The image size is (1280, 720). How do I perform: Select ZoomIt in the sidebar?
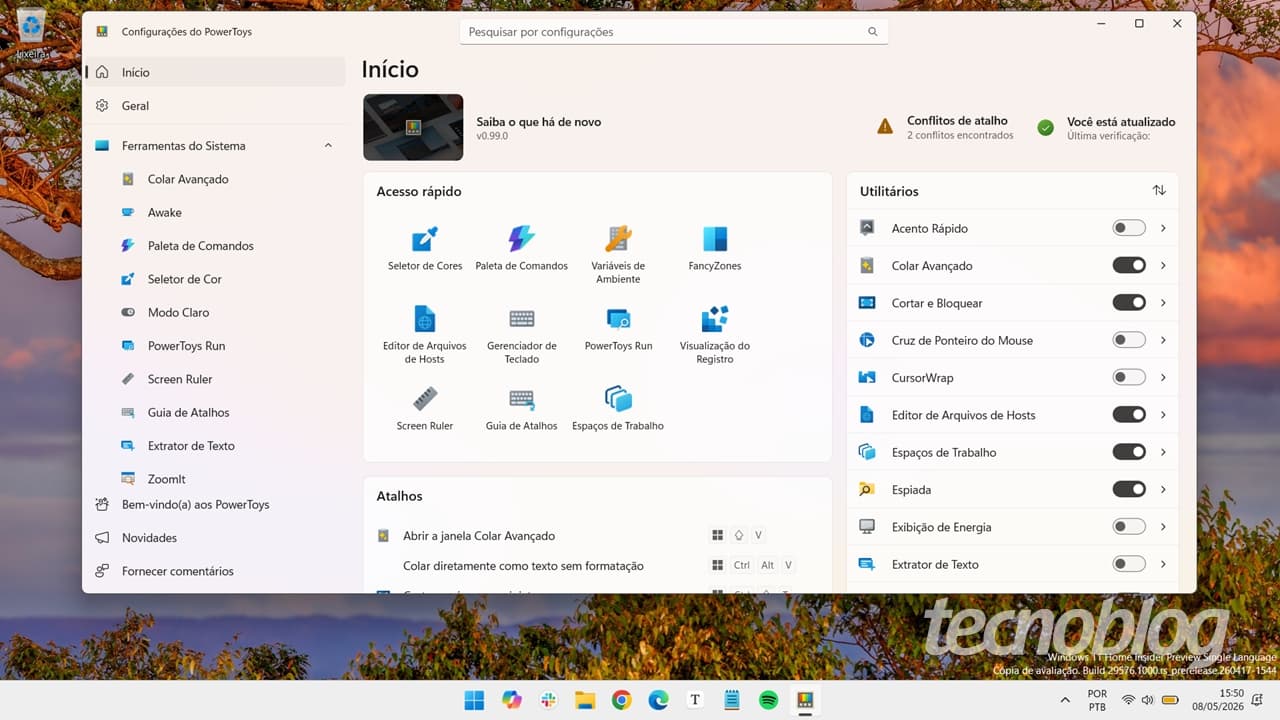[x=216, y=478]
